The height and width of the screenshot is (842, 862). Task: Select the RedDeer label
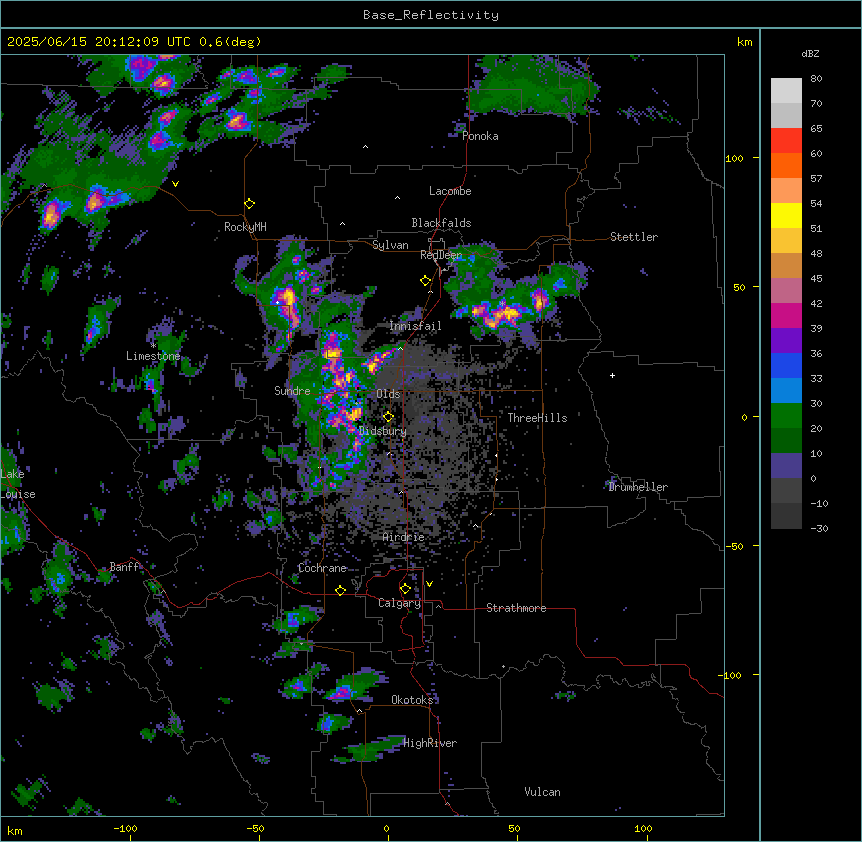point(441,255)
